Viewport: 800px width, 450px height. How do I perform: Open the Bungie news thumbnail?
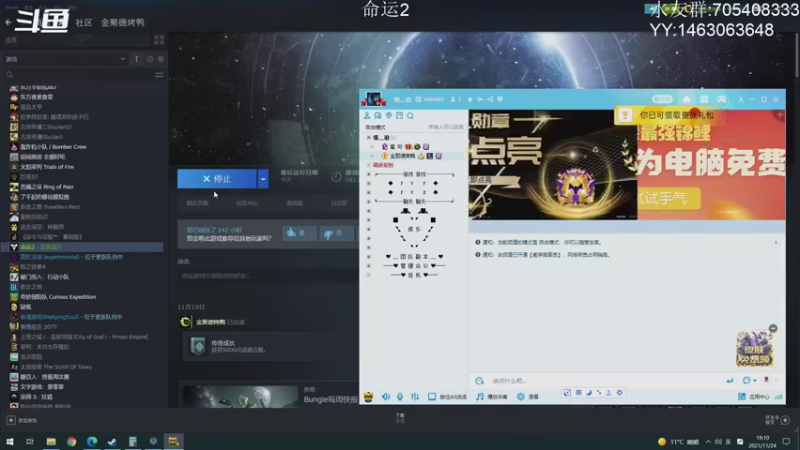240,396
